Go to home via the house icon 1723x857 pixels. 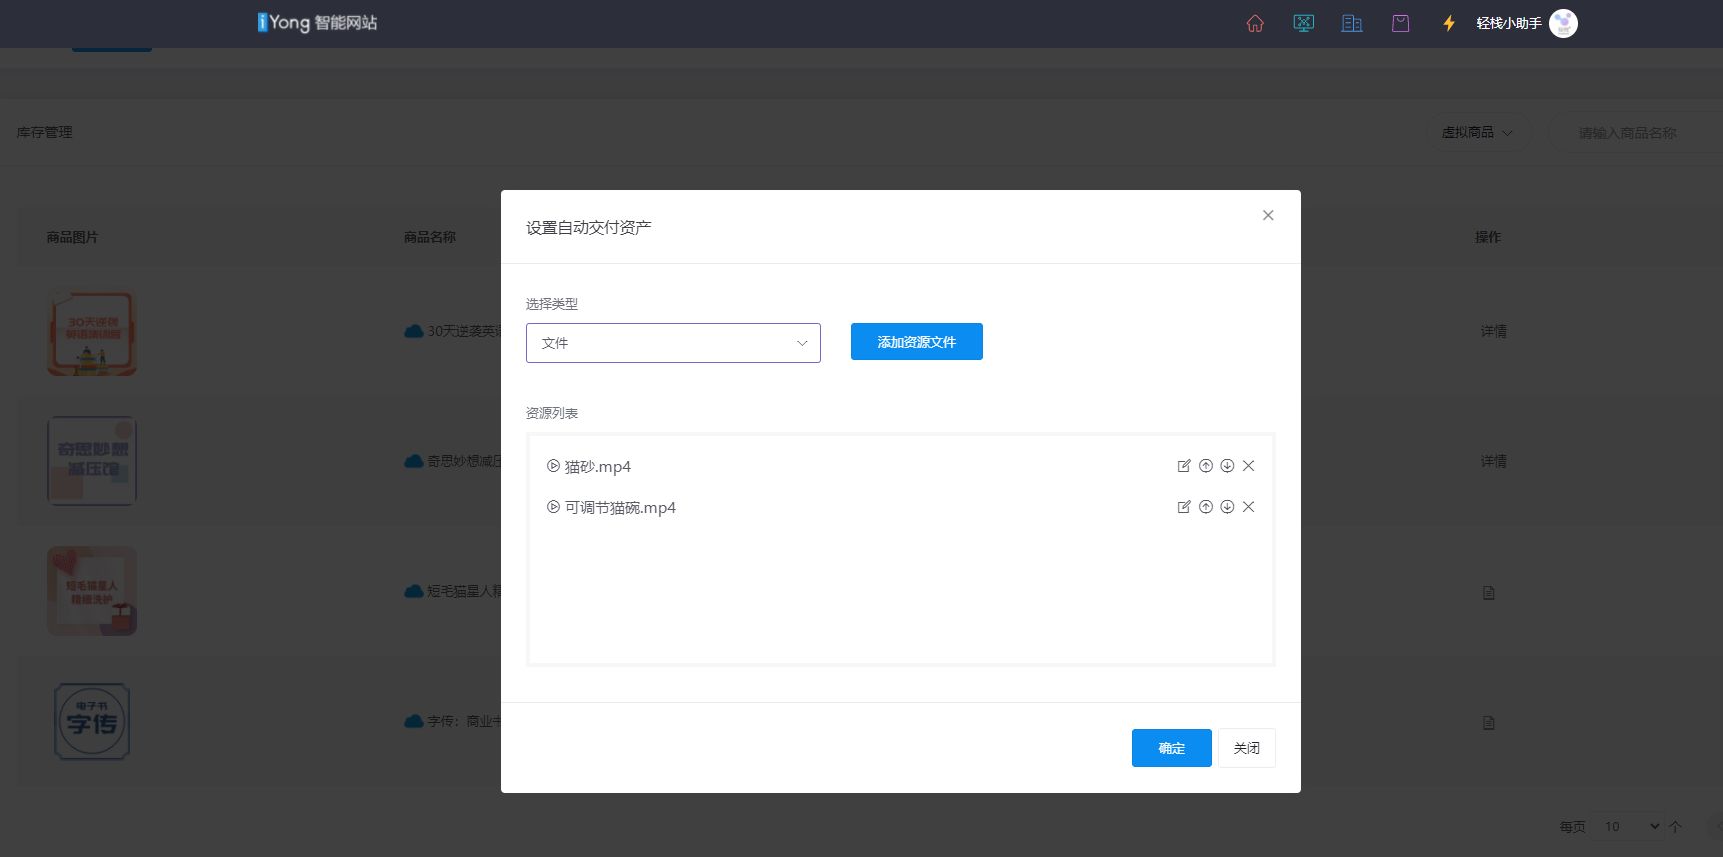[1255, 23]
